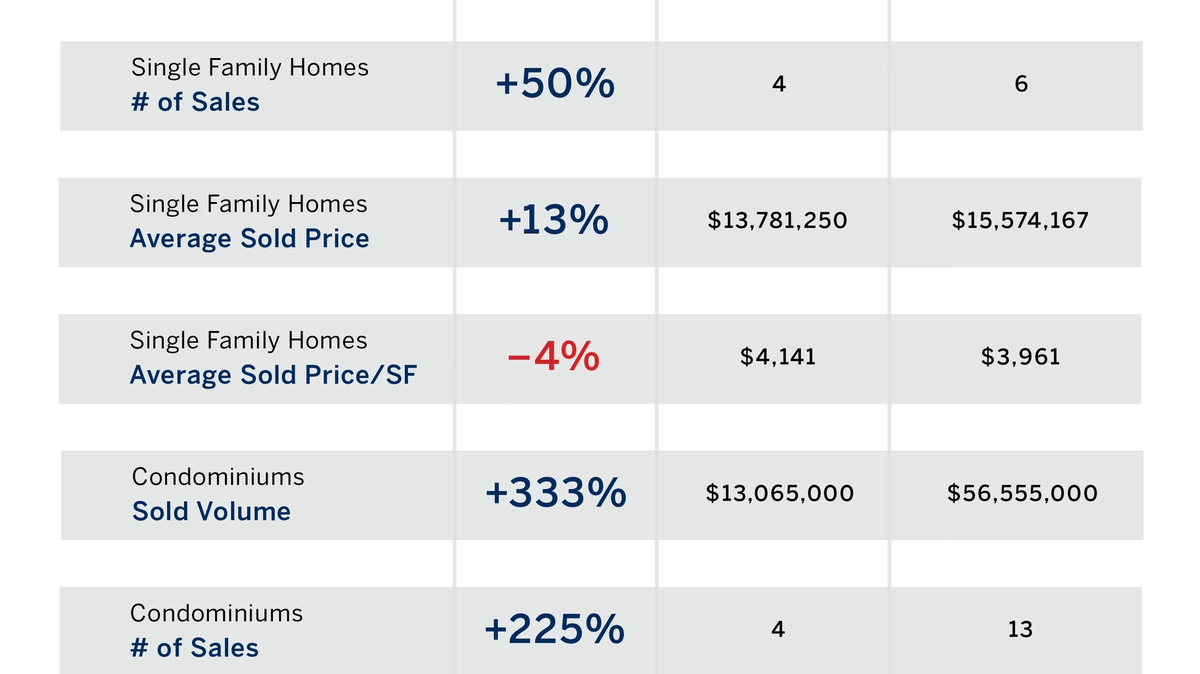The image size is (1200, 674).
Task: Click the $13,065,000 sold volume value
Action: point(779,493)
